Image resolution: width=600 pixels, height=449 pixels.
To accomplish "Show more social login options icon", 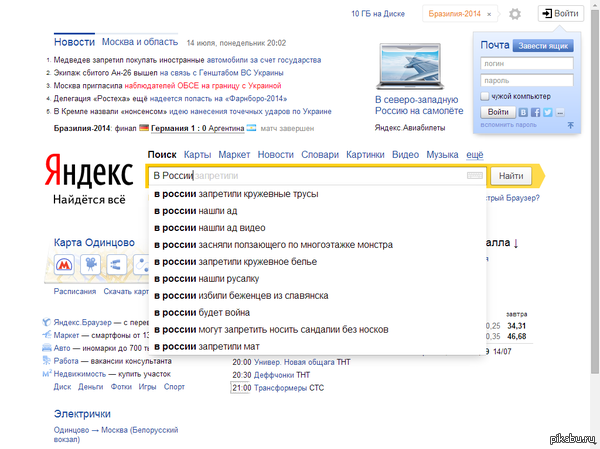I will pyautogui.click(x=560, y=112).
